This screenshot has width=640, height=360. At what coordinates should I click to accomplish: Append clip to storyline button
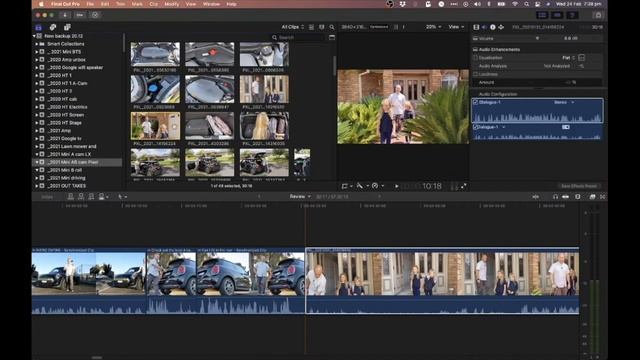(91, 197)
